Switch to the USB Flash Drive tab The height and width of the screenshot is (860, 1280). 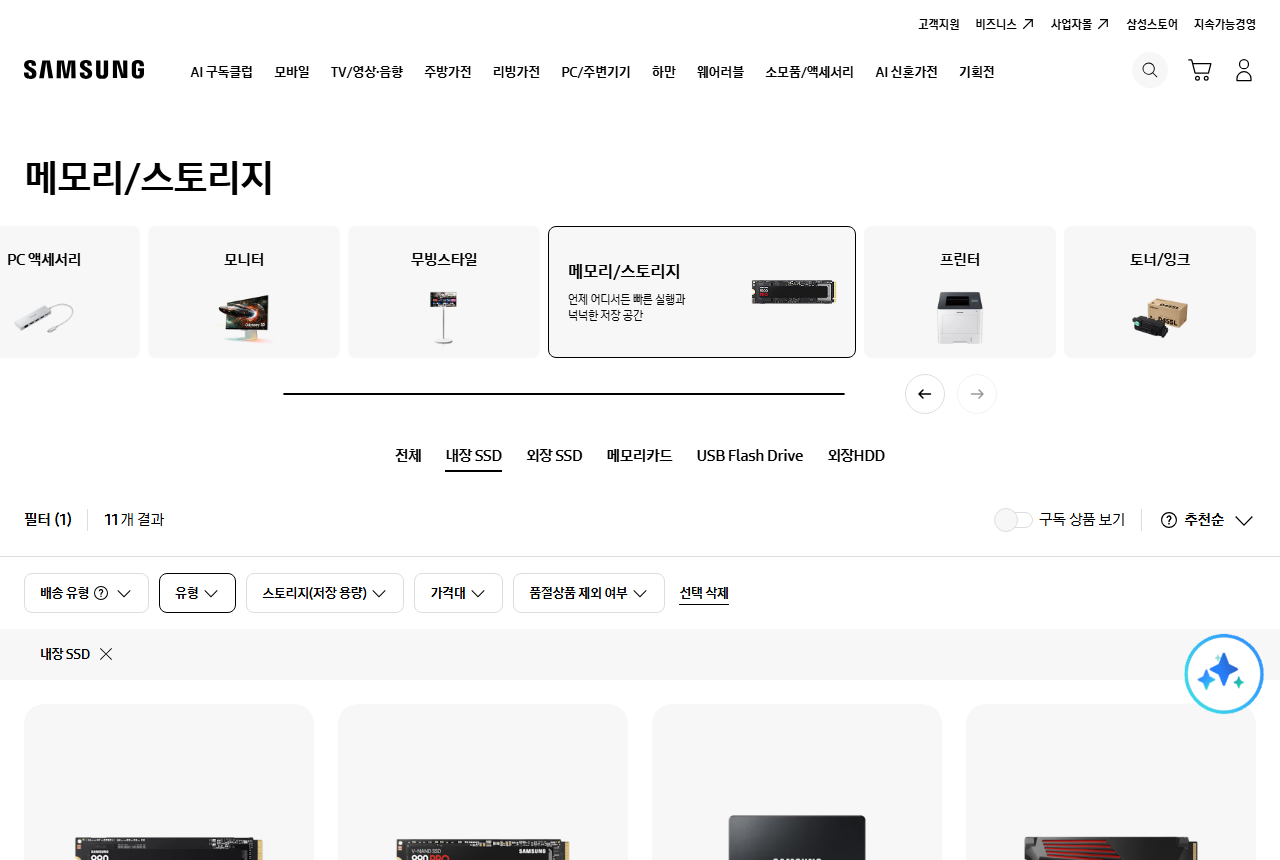coord(750,456)
